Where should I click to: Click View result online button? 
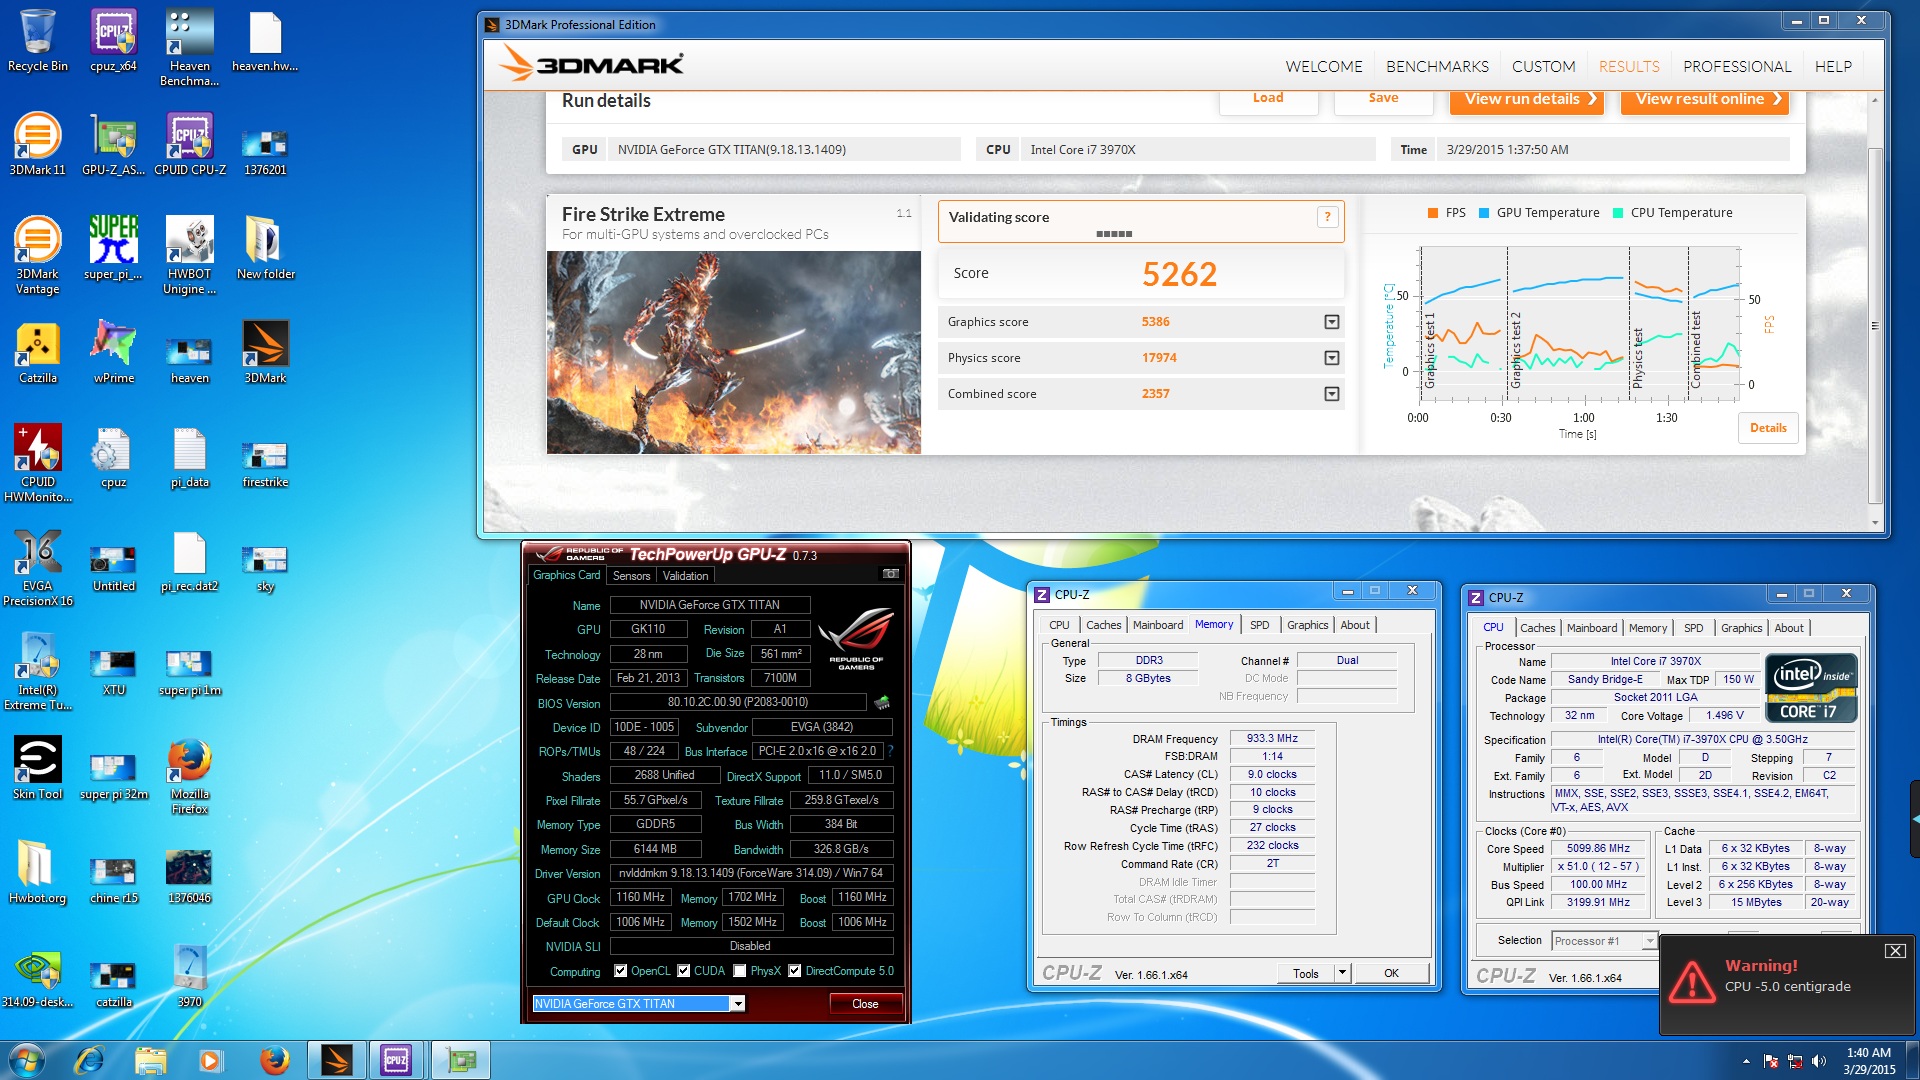[1705, 100]
